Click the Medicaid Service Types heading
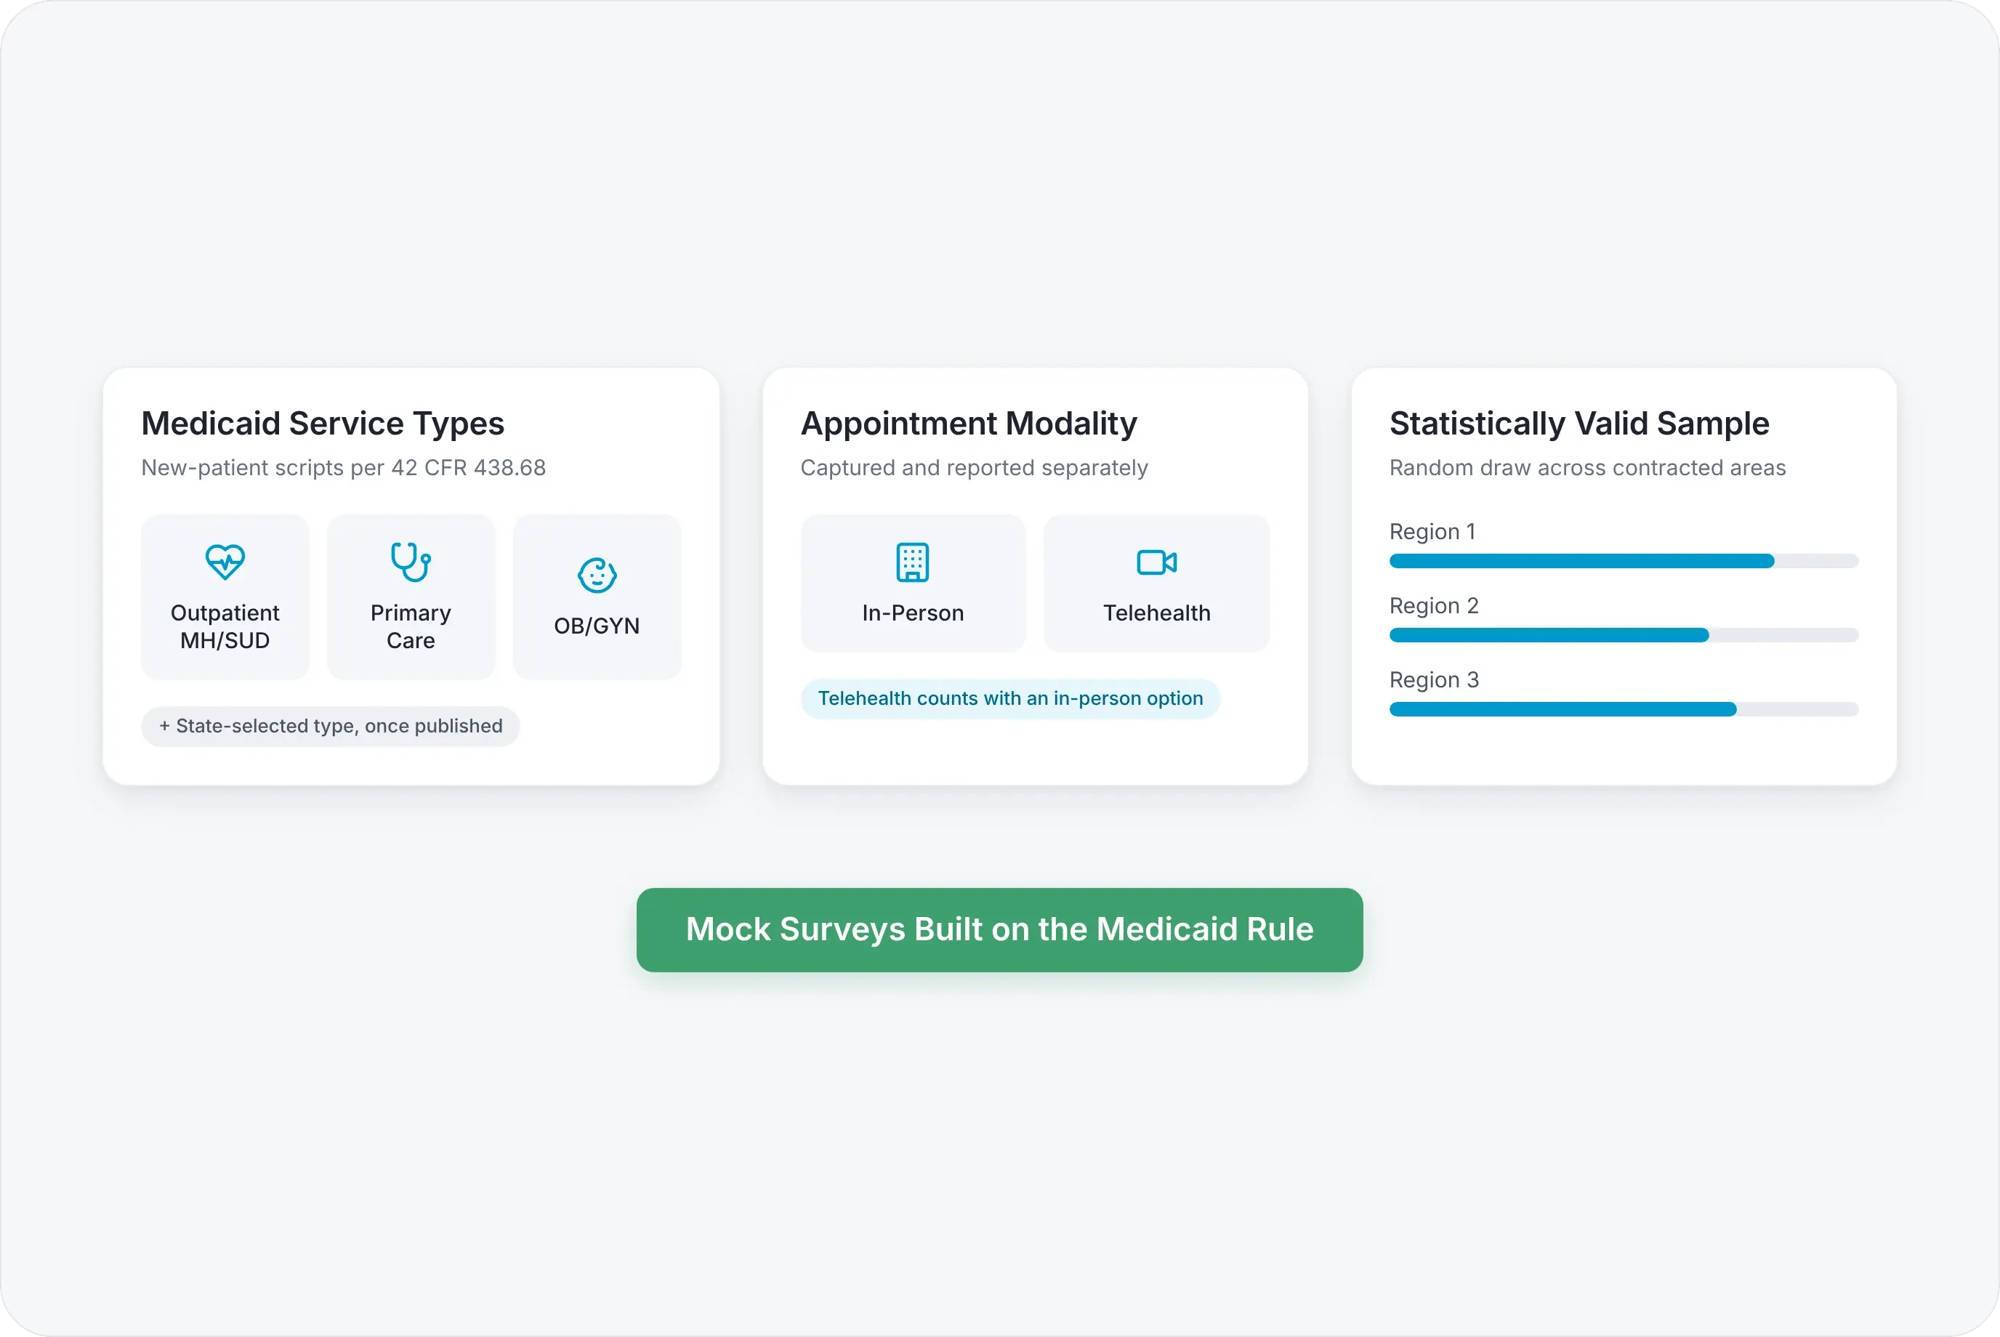 coord(323,423)
